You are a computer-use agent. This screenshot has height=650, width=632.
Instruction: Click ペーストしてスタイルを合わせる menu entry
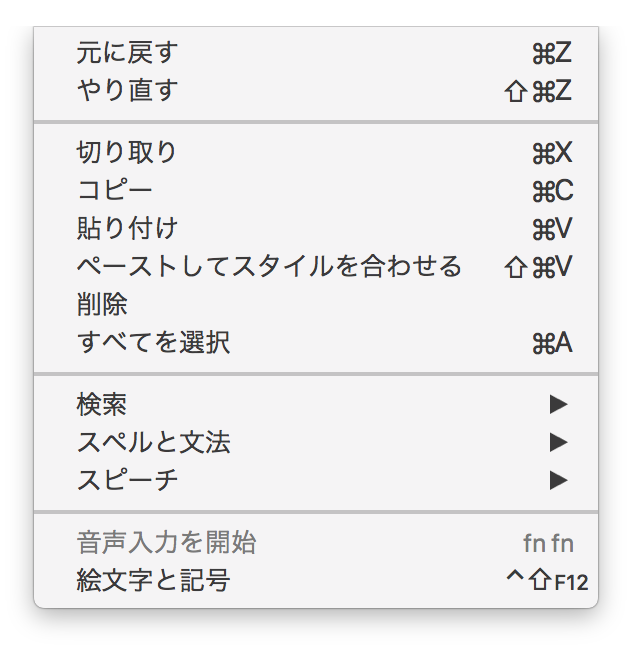tap(269, 267)
